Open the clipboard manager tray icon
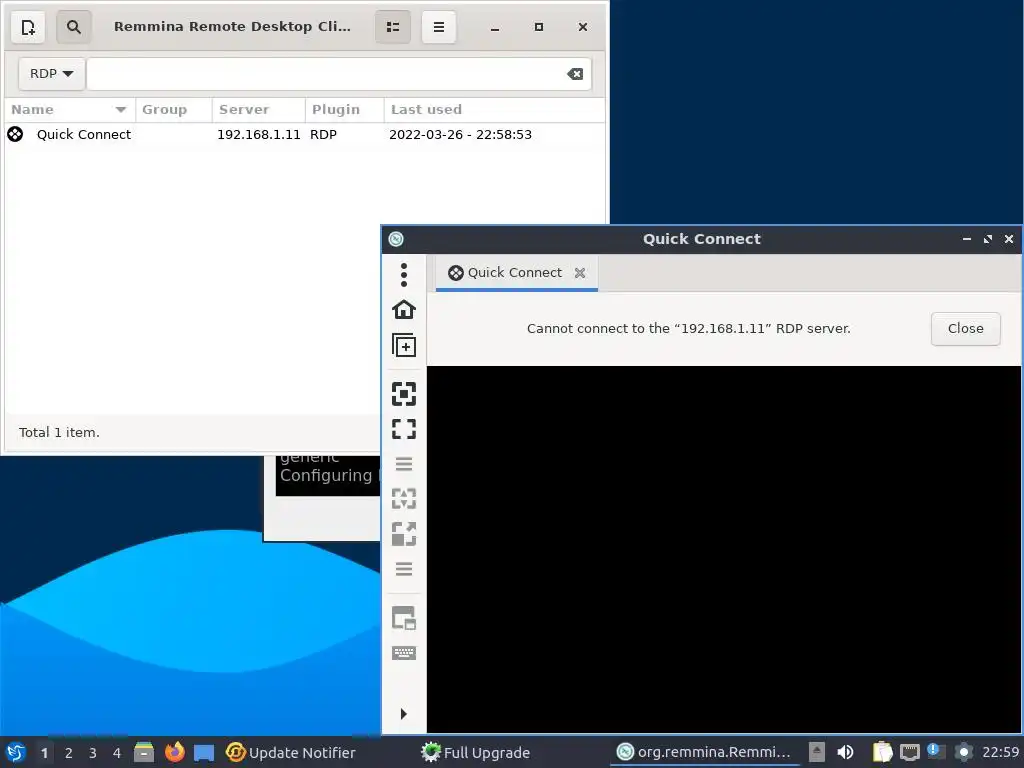 (x=882, y=752)
